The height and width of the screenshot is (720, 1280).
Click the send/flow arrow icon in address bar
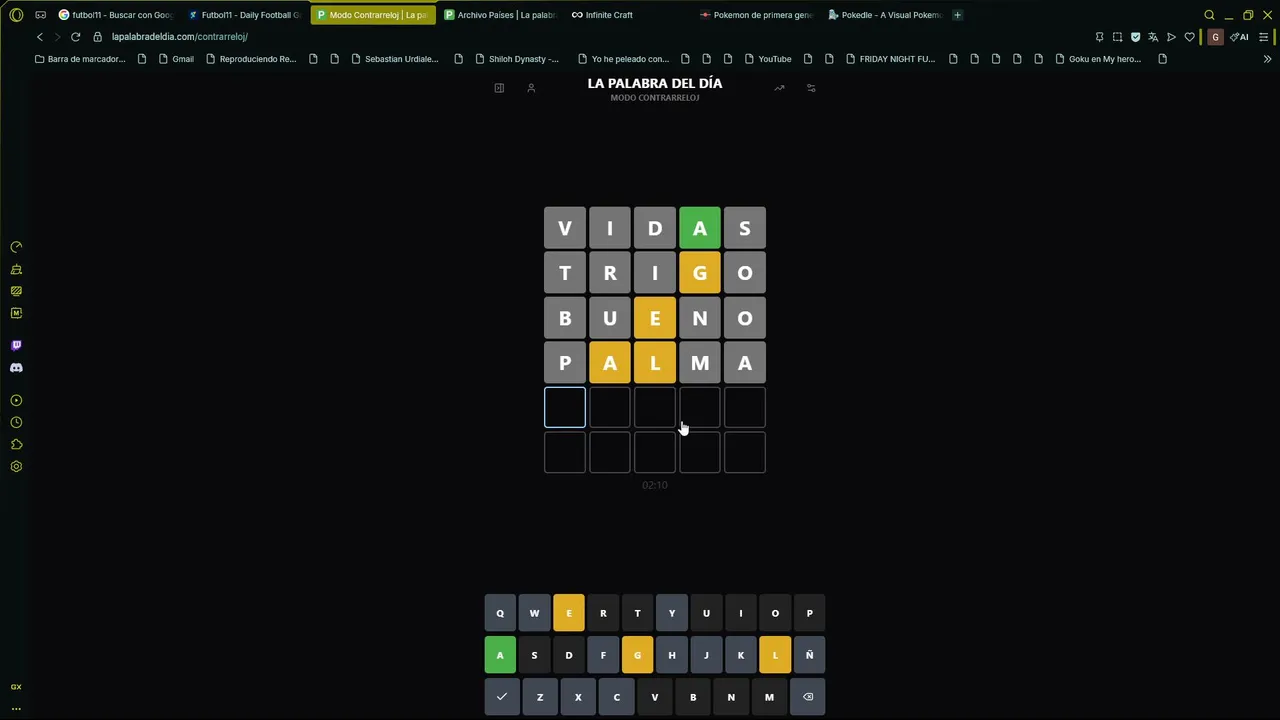1171,37
